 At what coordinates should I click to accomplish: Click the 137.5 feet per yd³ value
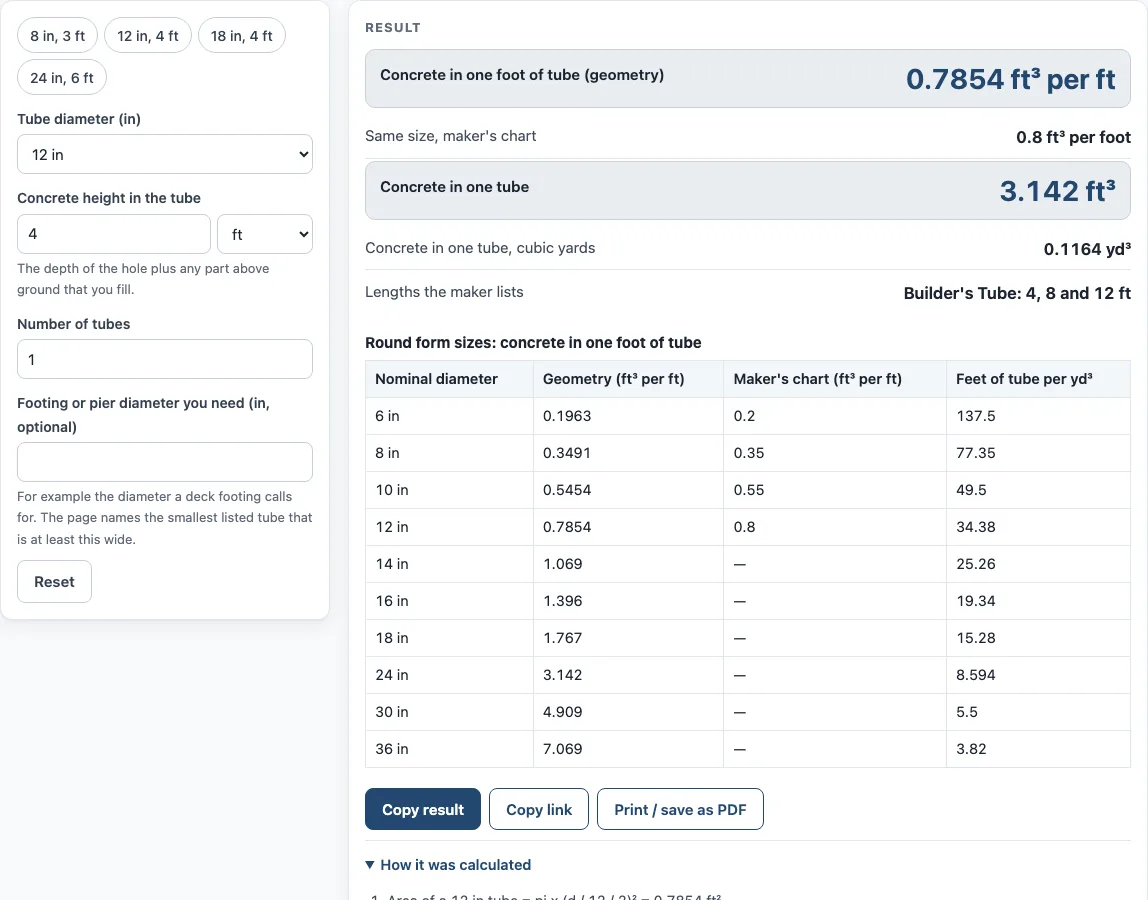[975, 416]
